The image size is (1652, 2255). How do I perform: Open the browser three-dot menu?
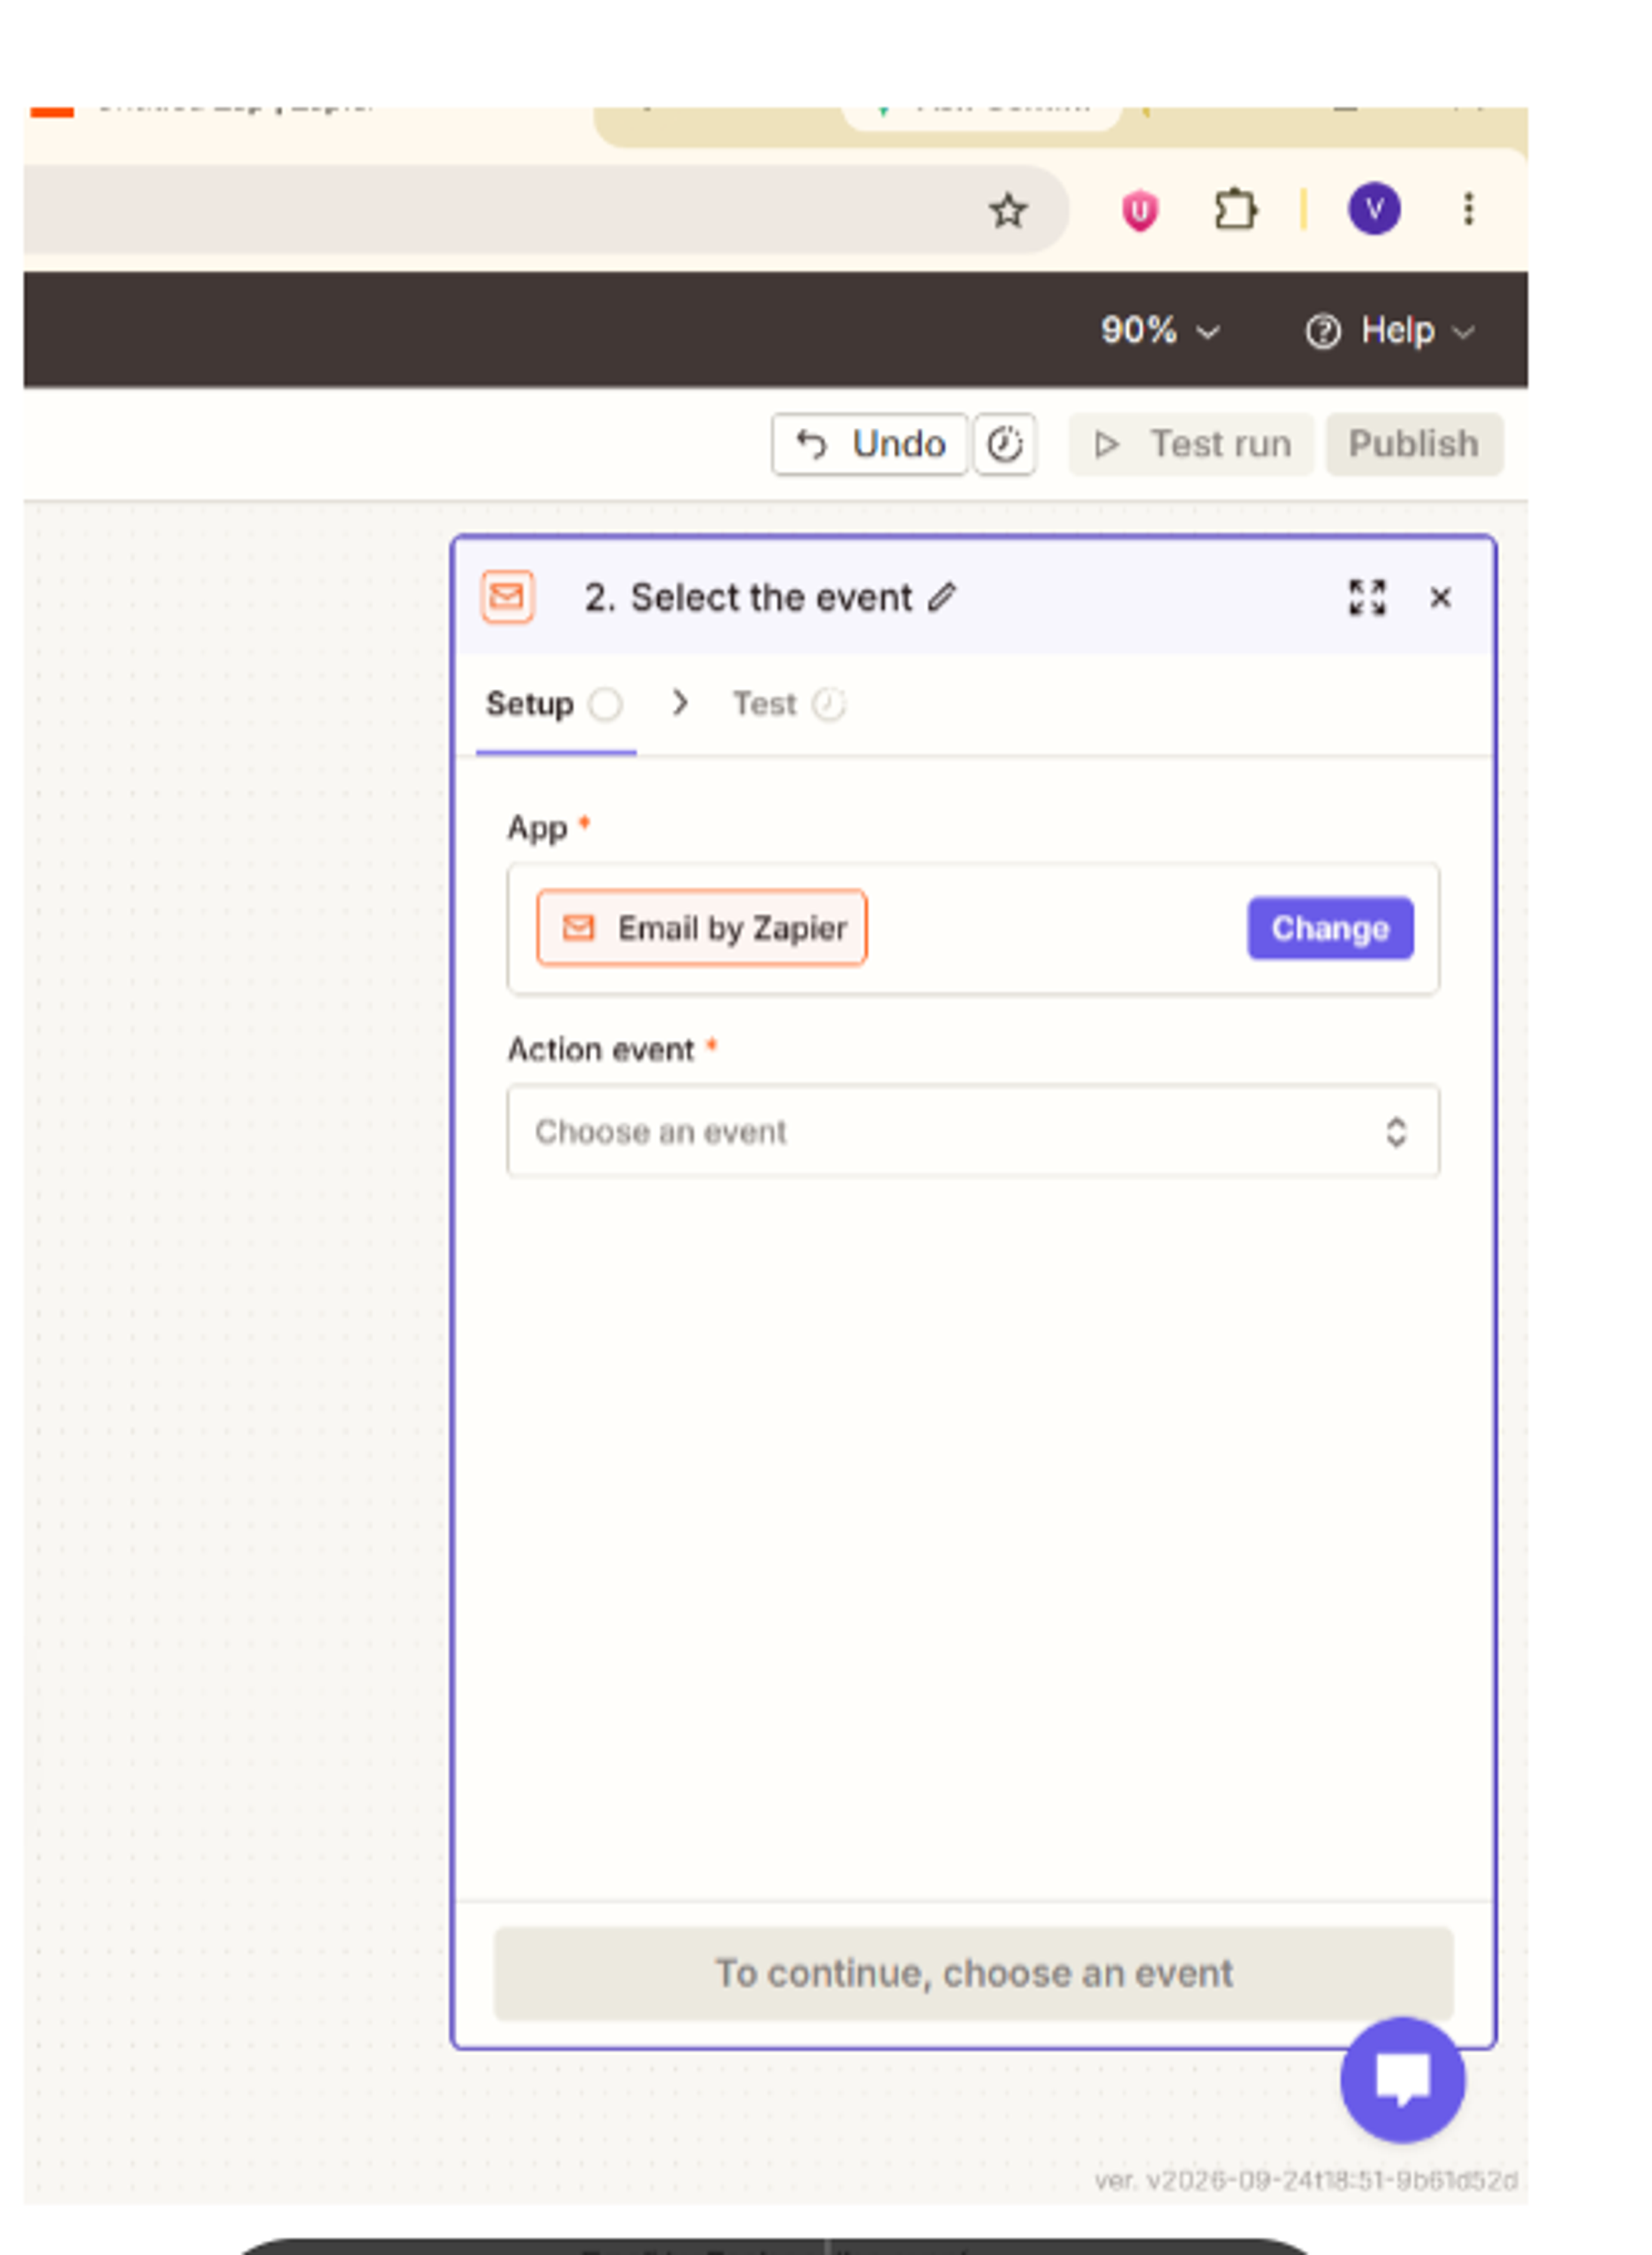point(1468,209)
